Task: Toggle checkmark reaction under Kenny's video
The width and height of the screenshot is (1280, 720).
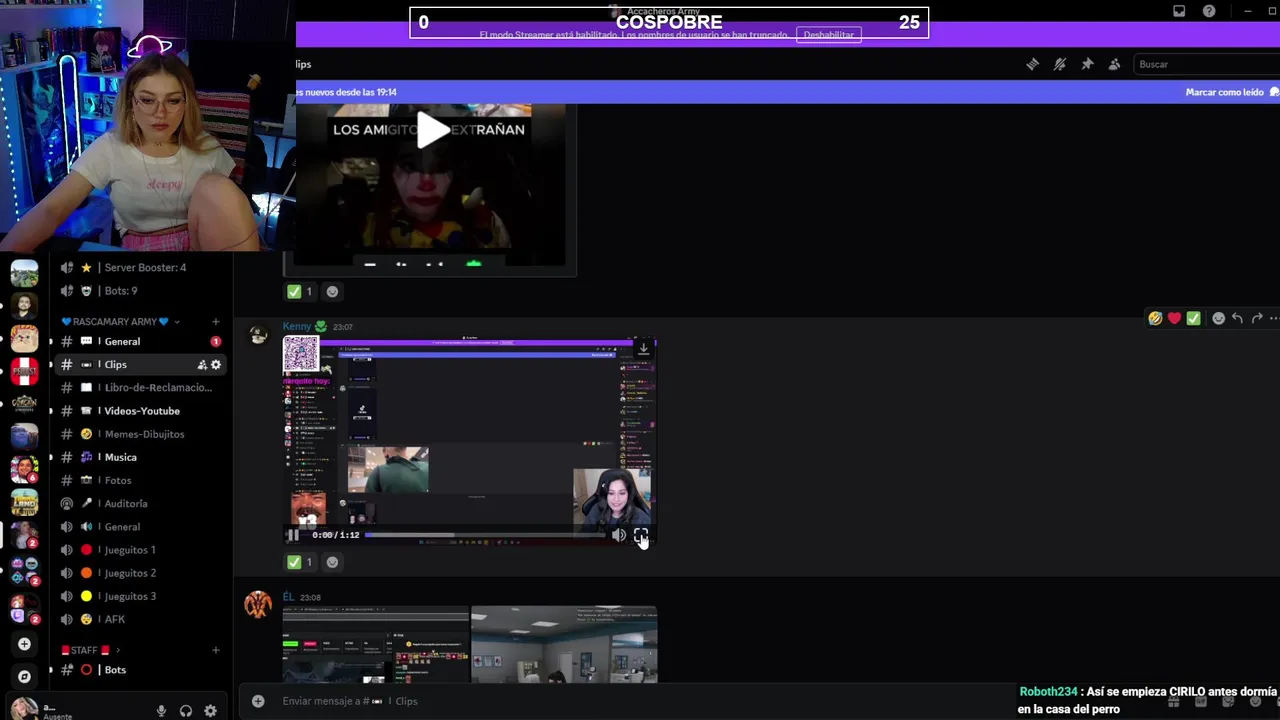Action: tap(301, 562)
